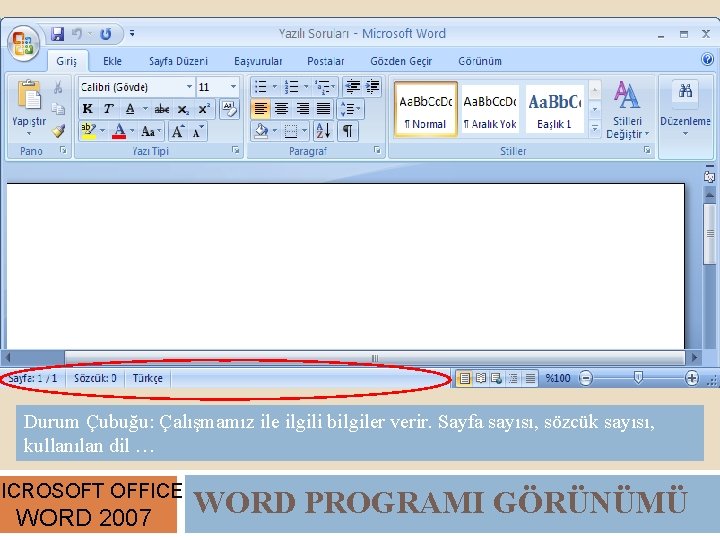Toggle bold K formatting
This screenshot has height=540, width=720.
87,109
